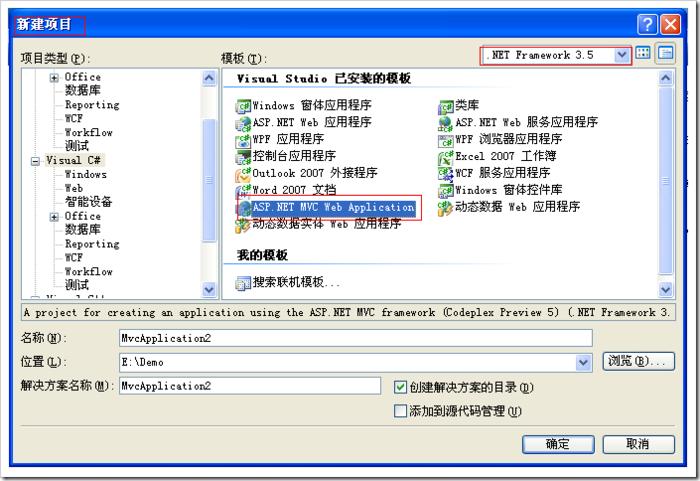The image size is (700, 481).
Task: Select 智能设备 project type
Action: [x=88, y=202]
